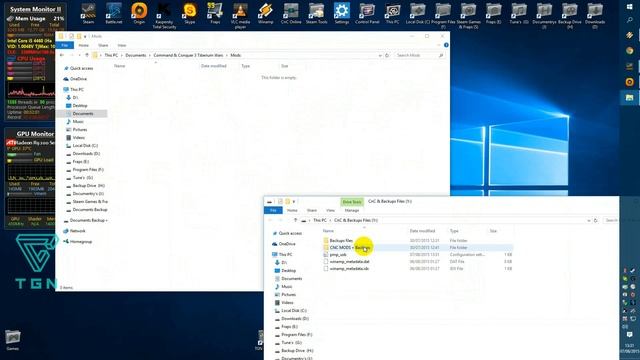Open Kaspersky Total Security shortcut

pos(164,16)
